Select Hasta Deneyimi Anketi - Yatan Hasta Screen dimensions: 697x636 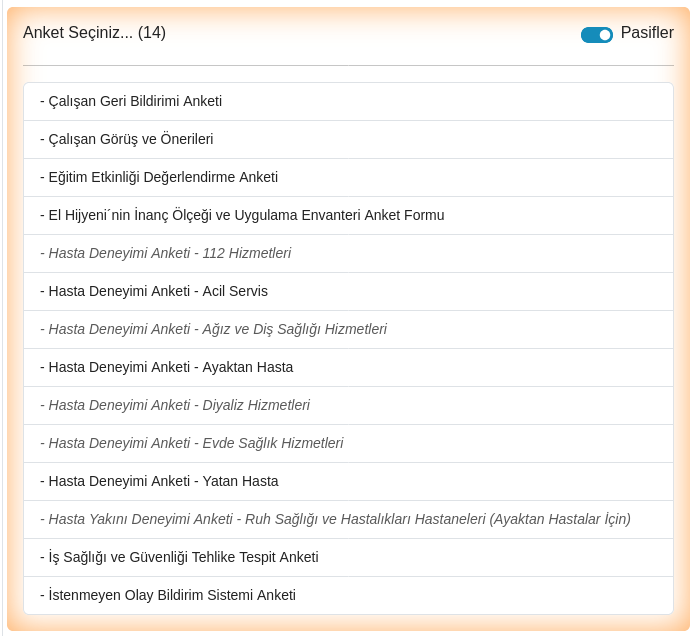pos(348,481)
